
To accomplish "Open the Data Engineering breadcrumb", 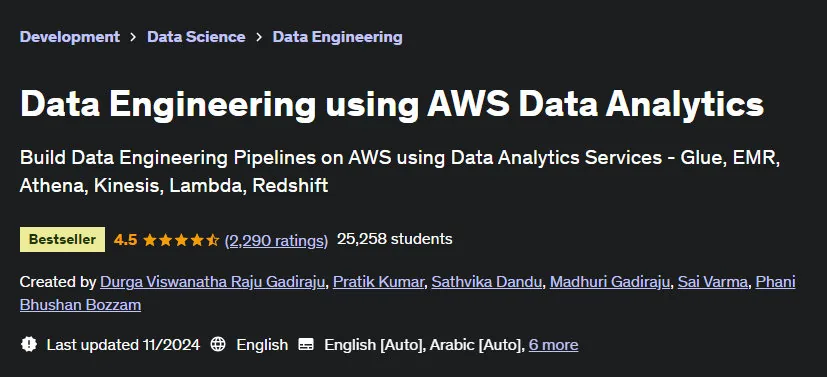I will (x=338, y=37).
